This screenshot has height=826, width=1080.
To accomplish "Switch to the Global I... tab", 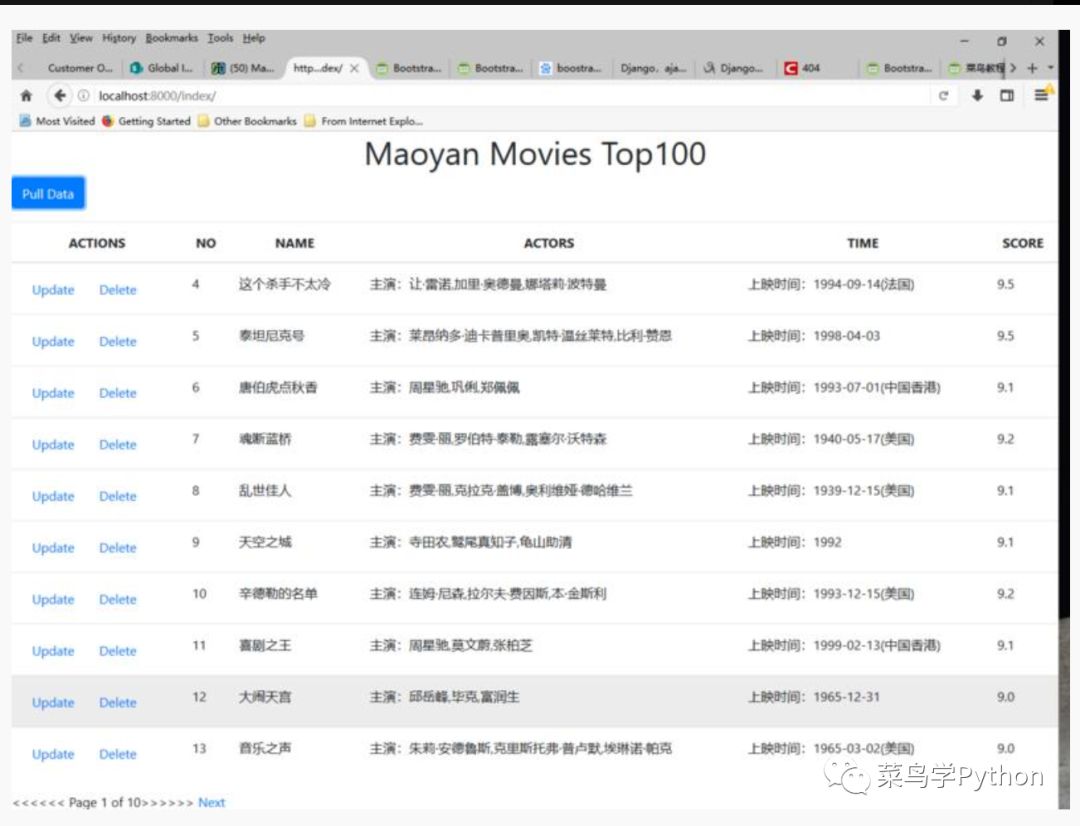I will click(163, 68).
